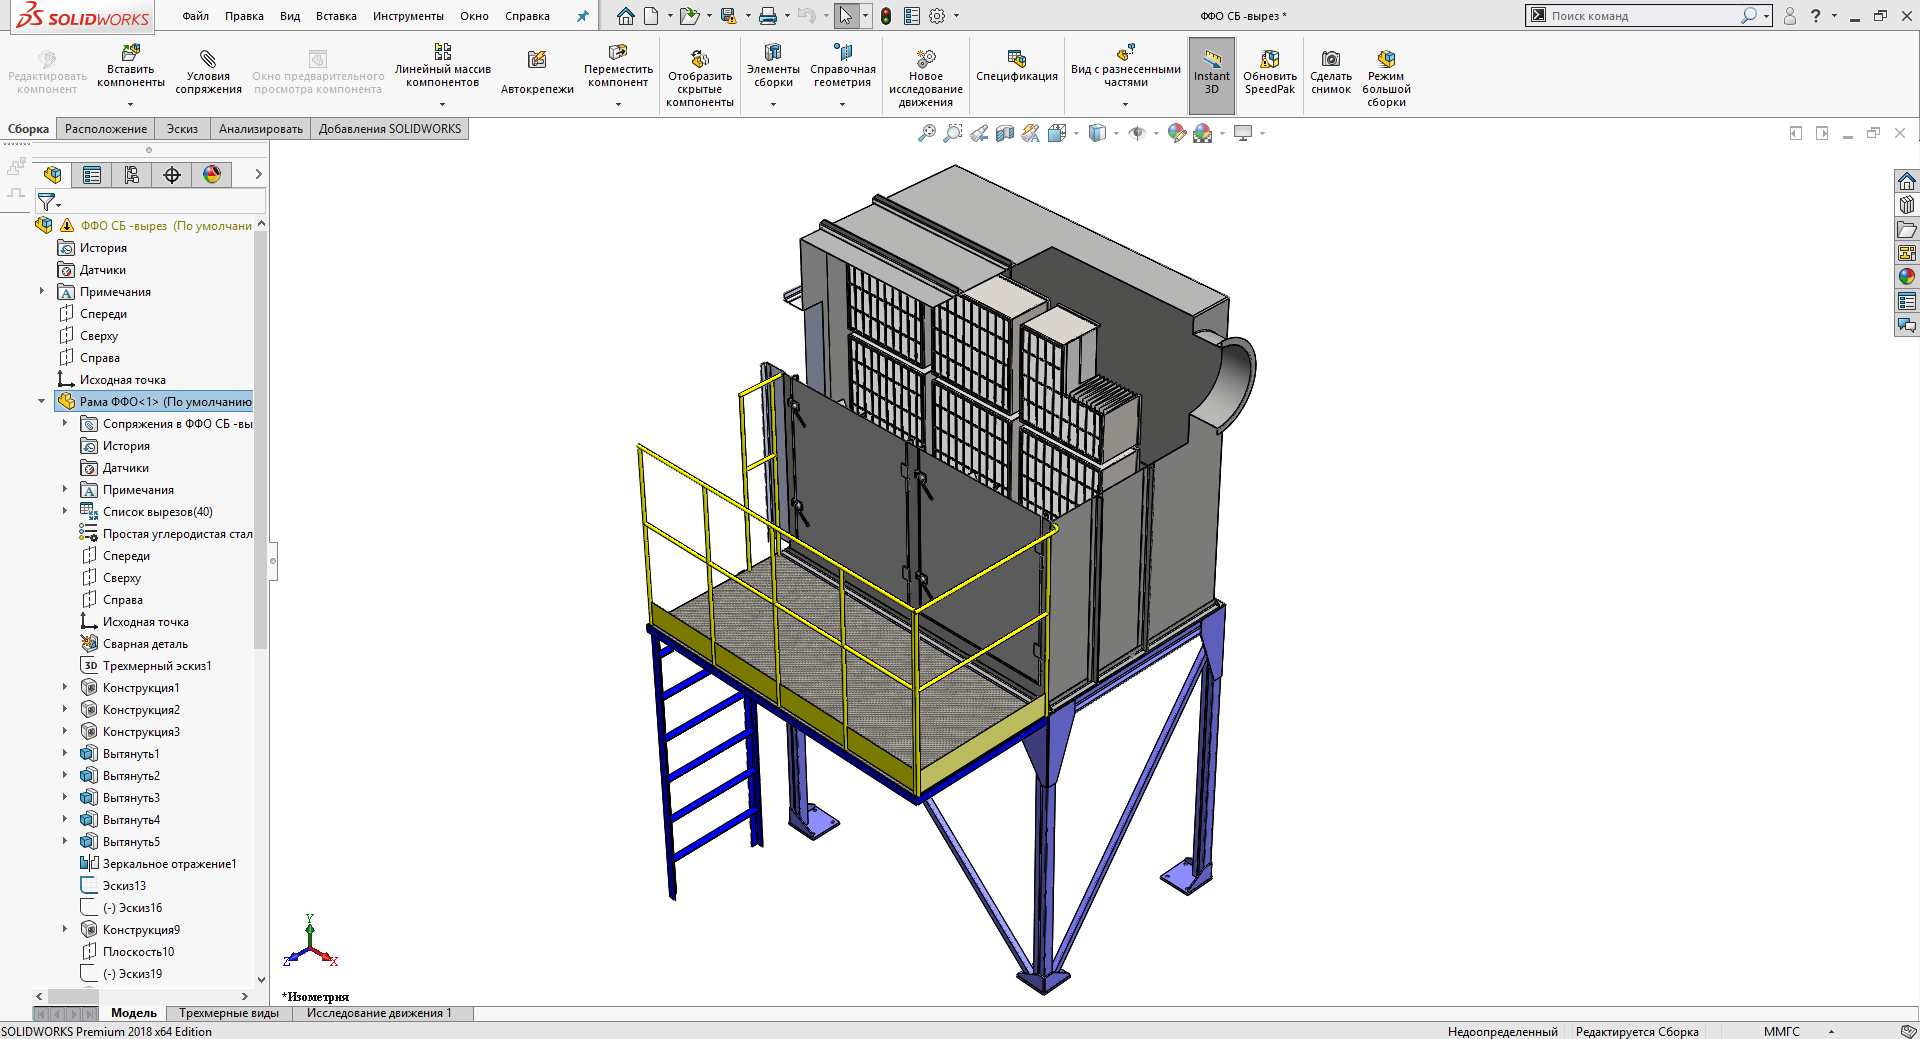Open the Инструменты menu

[x=408, y=16]
